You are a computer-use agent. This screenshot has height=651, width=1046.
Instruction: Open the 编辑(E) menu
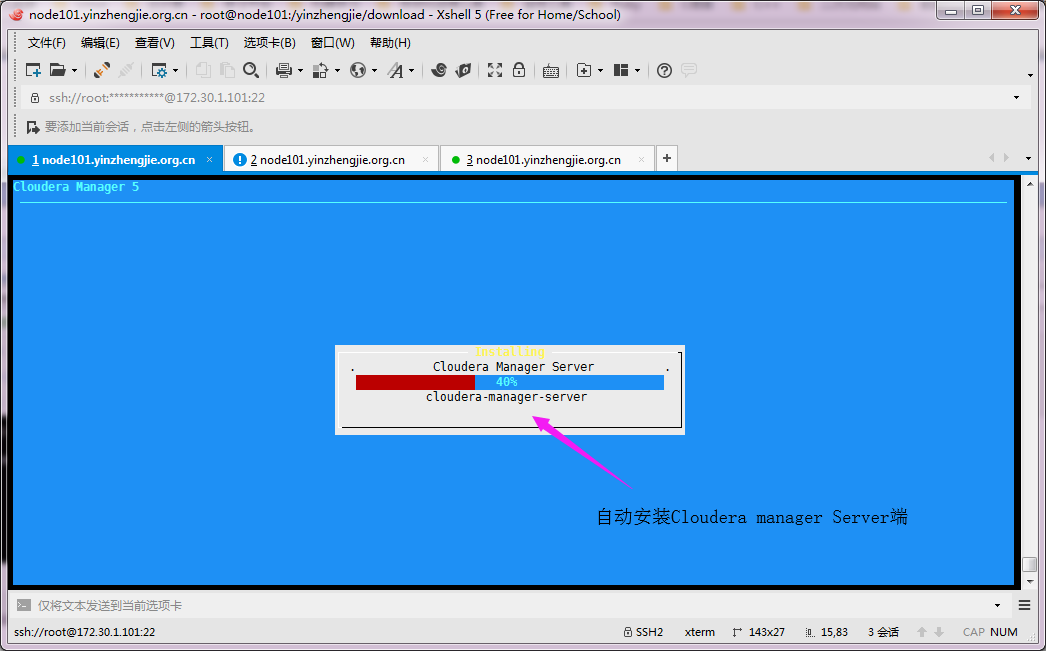pyautogui.click(x=100, y=43)
